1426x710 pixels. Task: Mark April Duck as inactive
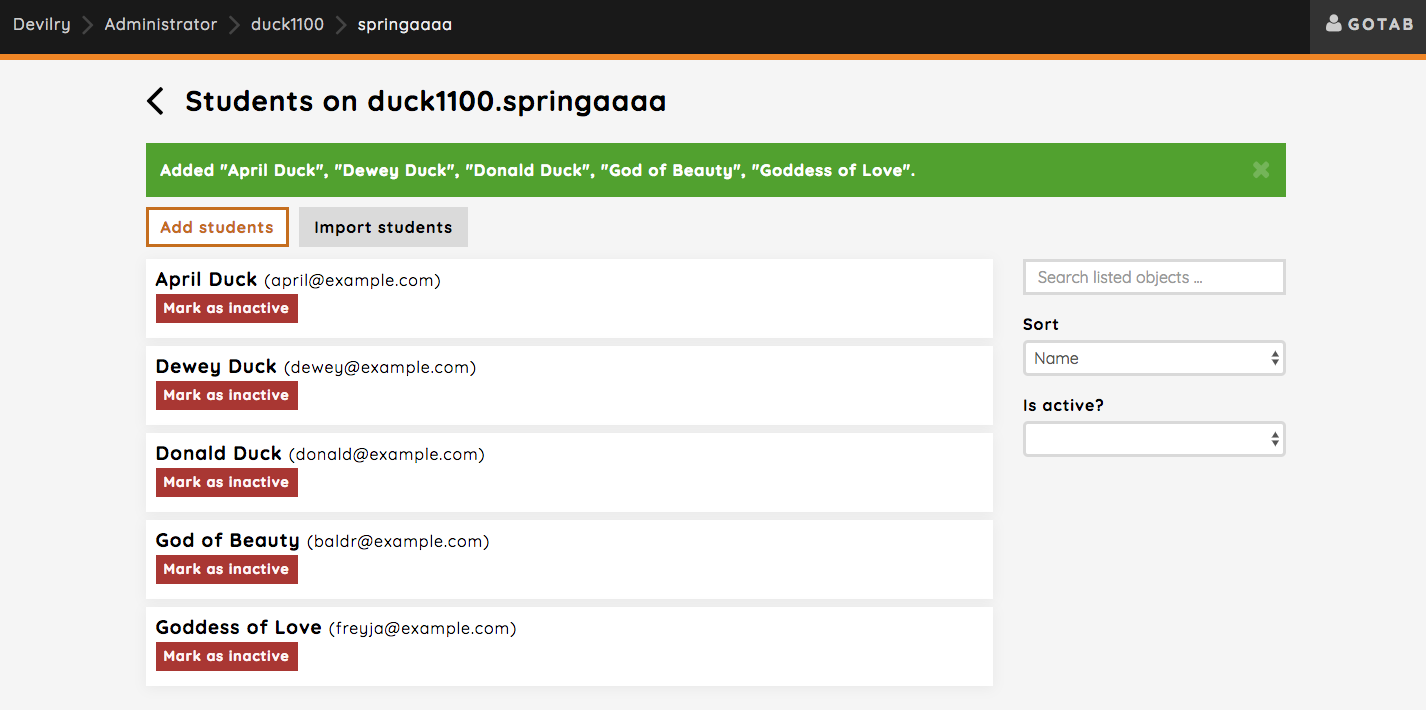tap(227, 308)
